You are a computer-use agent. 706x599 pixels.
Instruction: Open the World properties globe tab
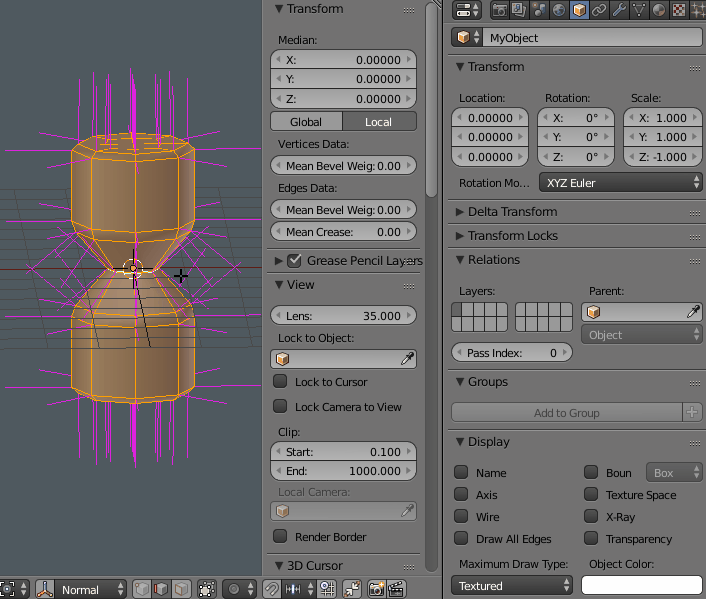coord(559,10)
